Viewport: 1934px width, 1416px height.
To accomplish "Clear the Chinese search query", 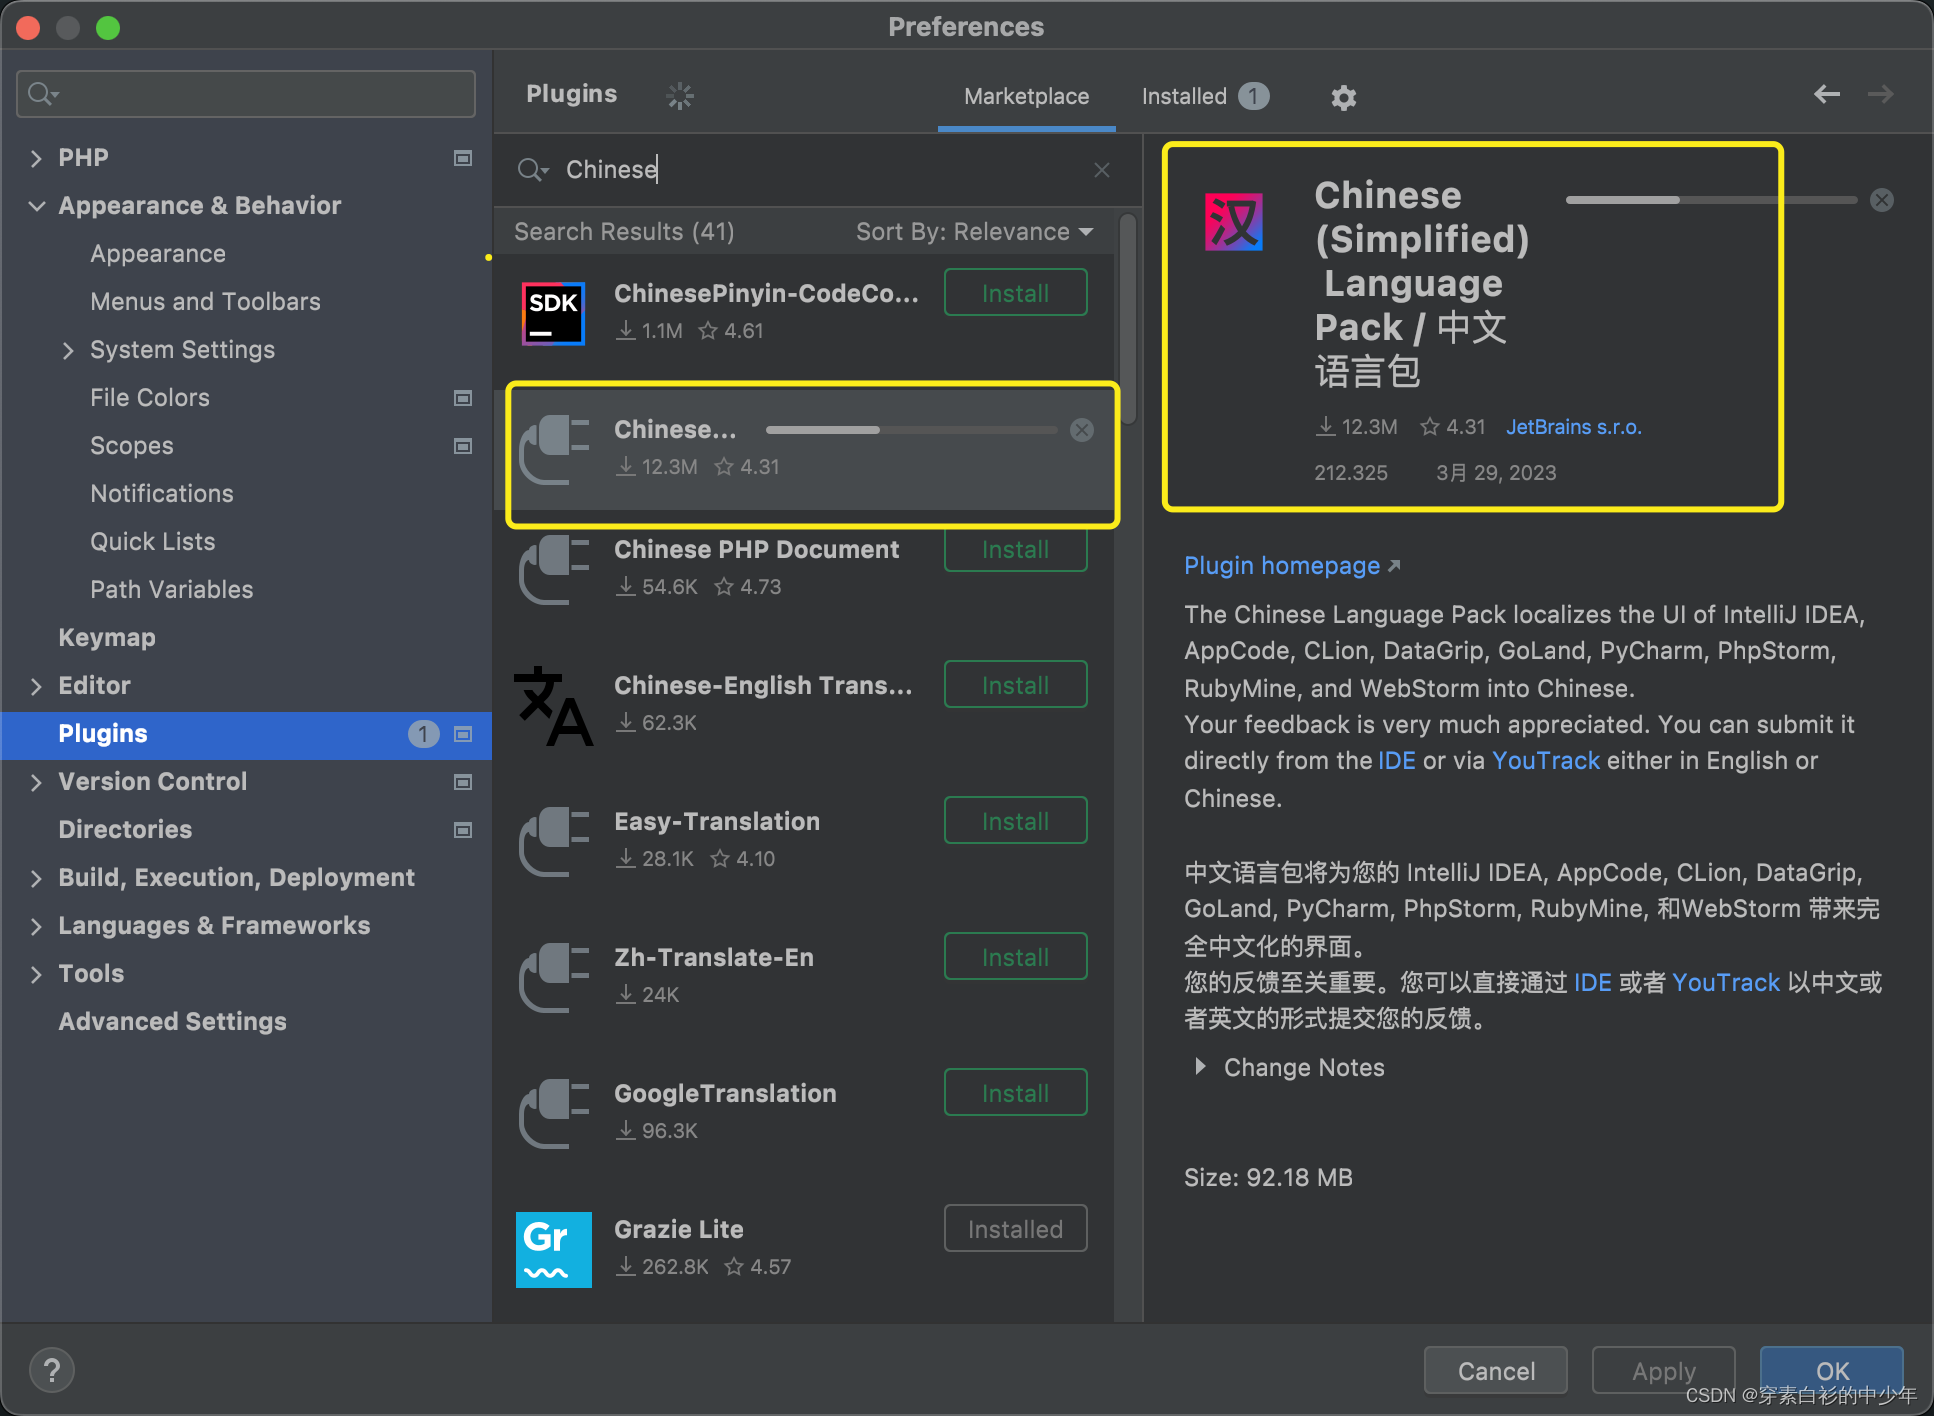I will (1101, 169).
